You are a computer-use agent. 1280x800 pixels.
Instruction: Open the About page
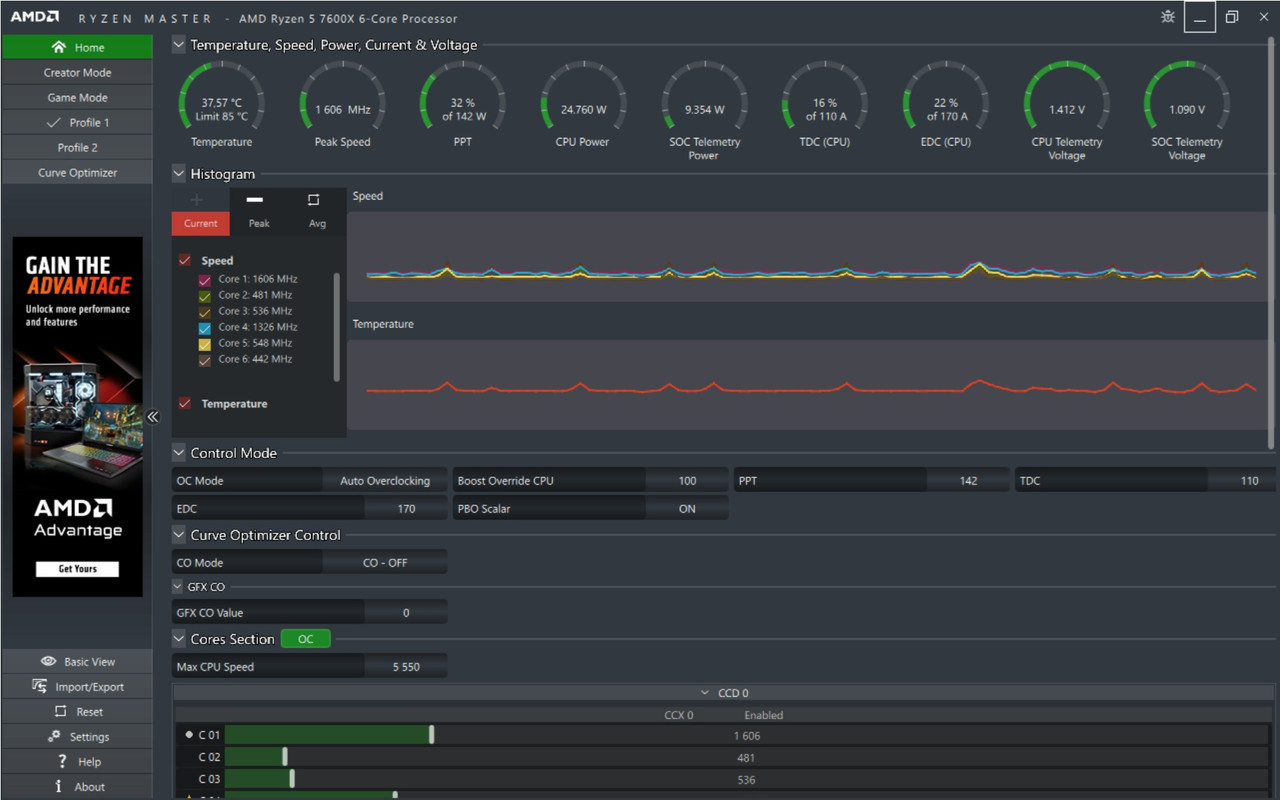coord(77,786)
